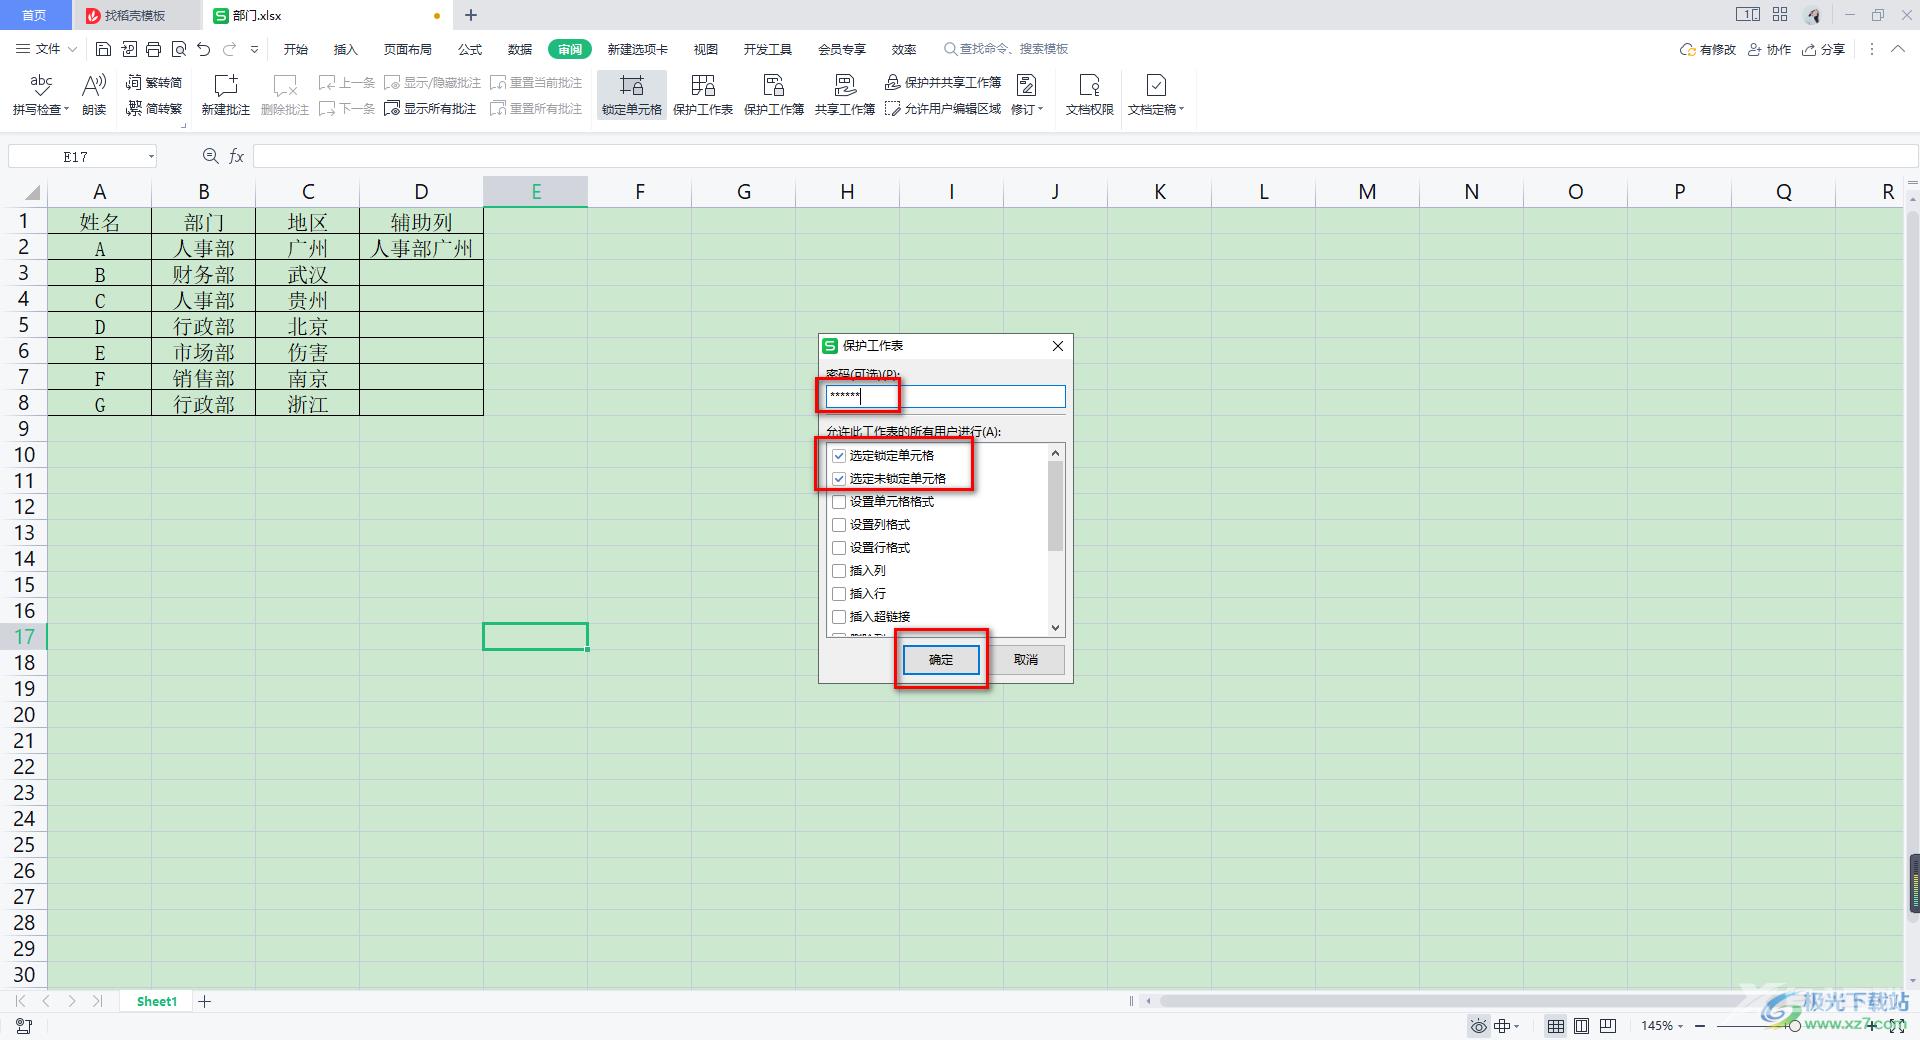Click the Spell Check icon
This screenshot has width=1920, height=1040.
pyautogui.click(x=41, y=85)
